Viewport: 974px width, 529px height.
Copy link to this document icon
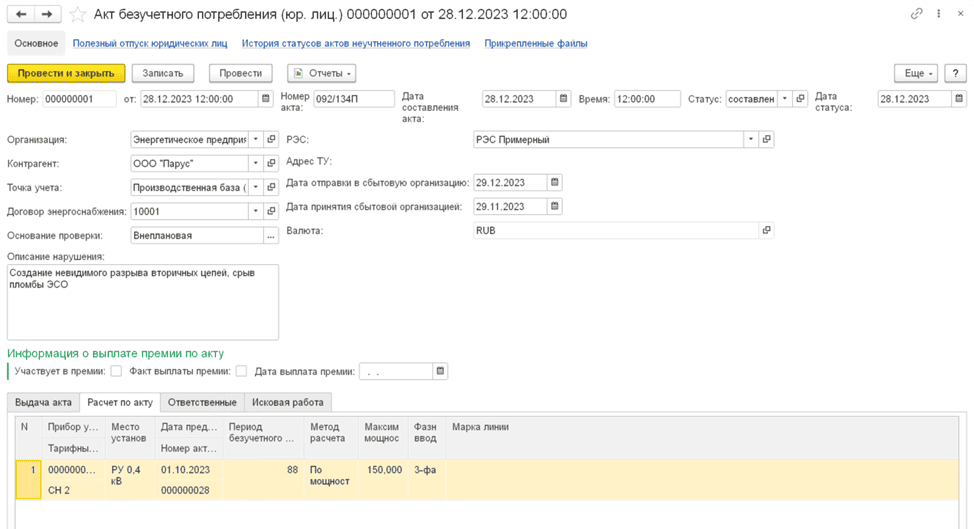point(916,14)
